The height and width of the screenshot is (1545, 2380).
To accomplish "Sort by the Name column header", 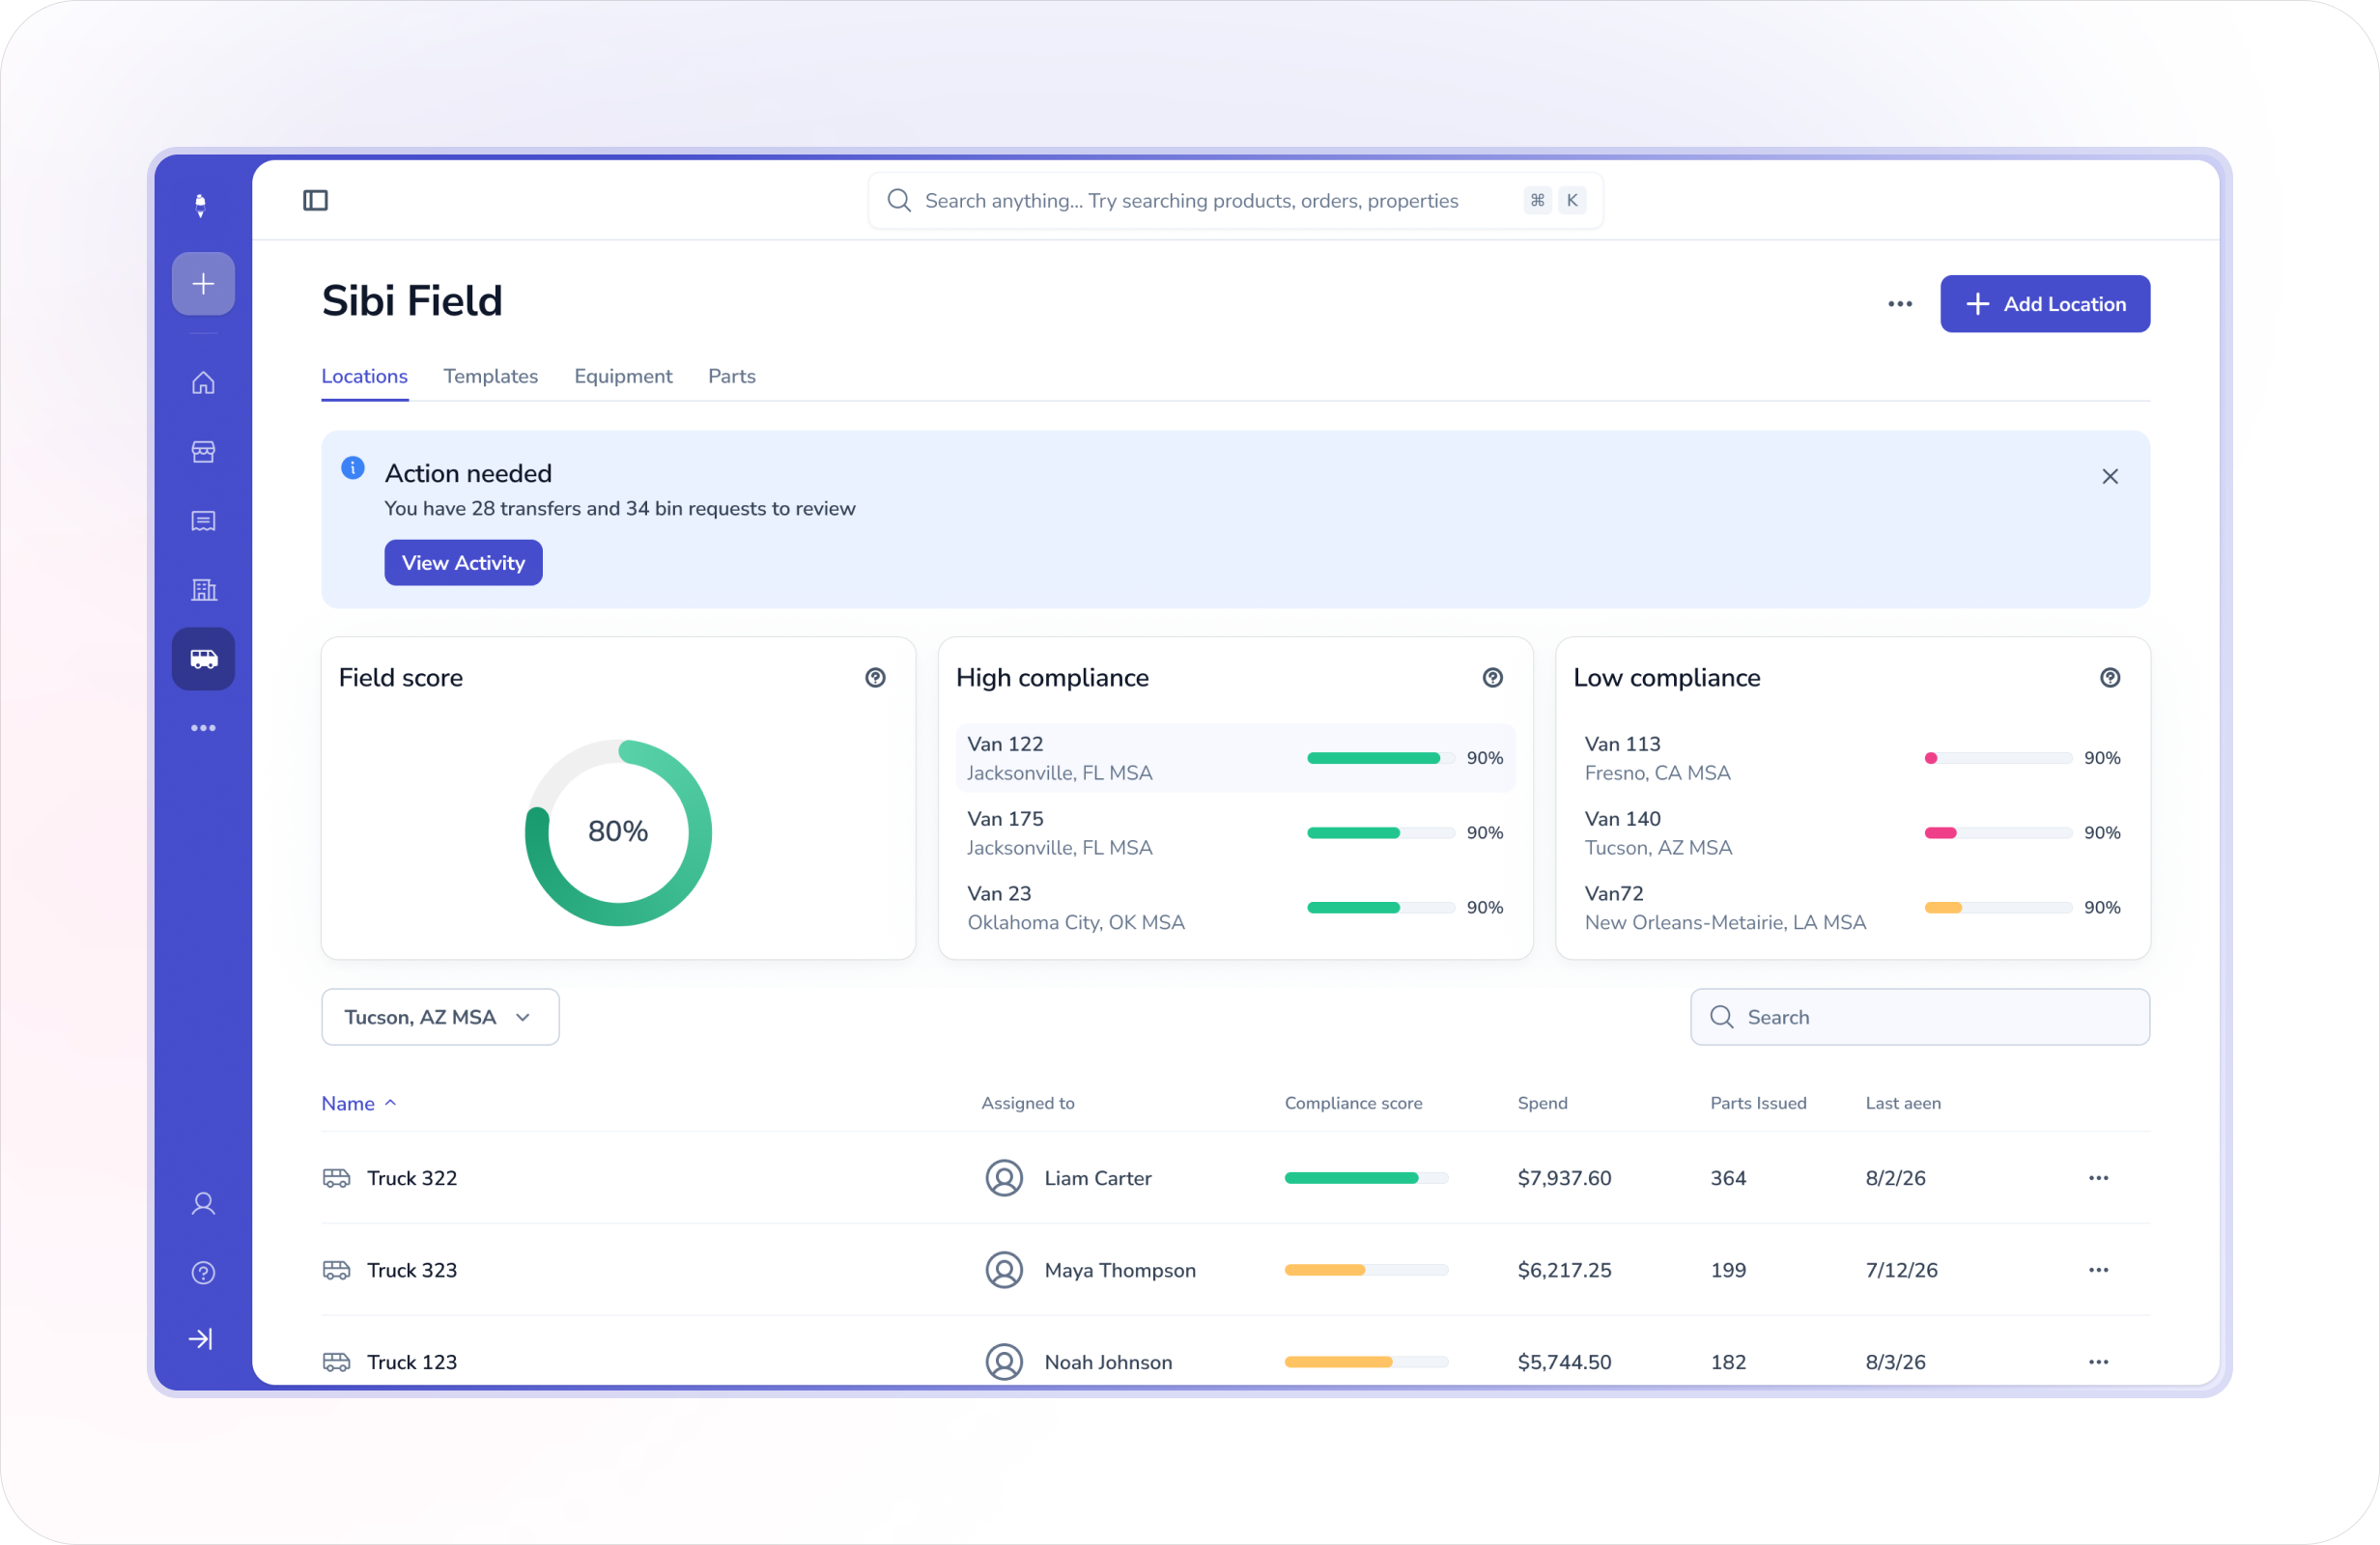I will coord(359,1103).
